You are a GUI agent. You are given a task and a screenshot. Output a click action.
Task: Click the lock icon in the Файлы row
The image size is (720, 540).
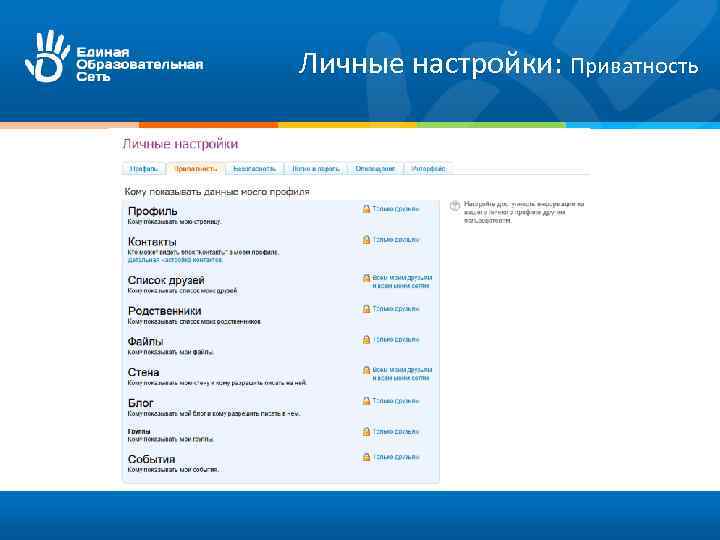[366, 340]
